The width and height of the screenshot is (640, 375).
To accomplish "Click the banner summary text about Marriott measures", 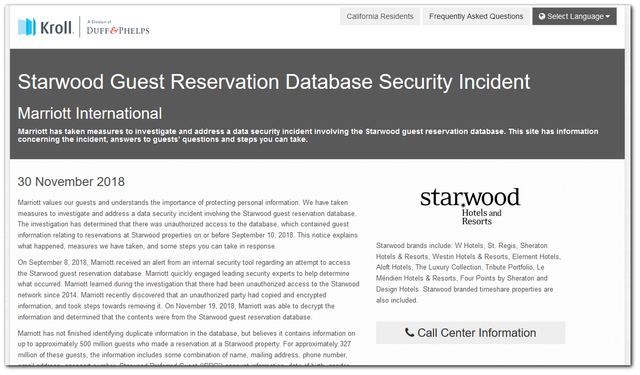I will click(x=308, y=135).
